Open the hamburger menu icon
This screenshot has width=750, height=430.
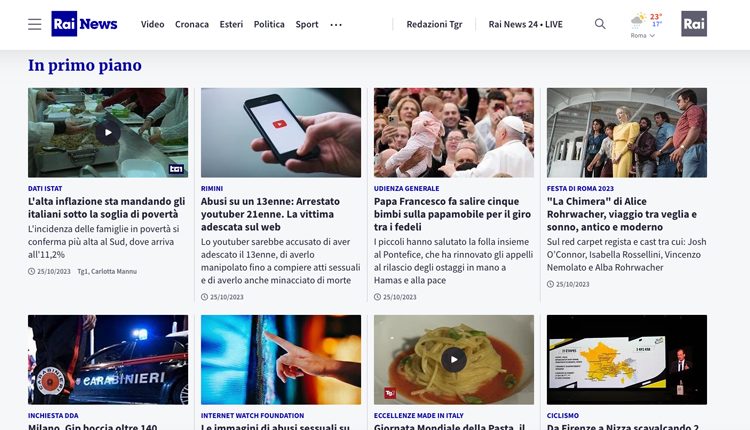(x=34, y=24)
